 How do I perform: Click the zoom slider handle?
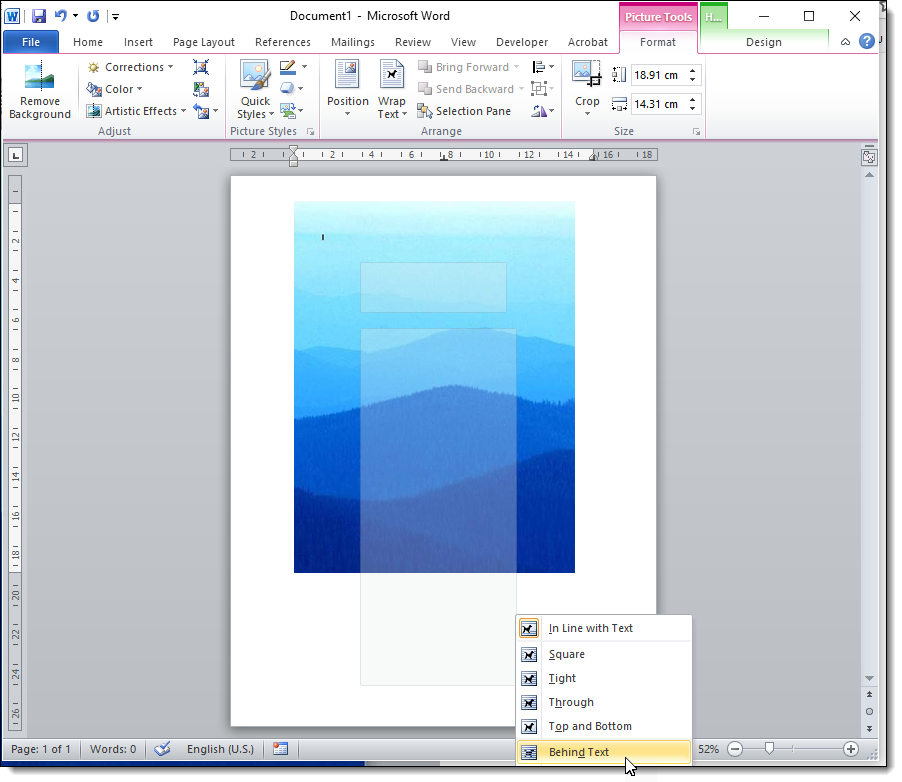769,749
